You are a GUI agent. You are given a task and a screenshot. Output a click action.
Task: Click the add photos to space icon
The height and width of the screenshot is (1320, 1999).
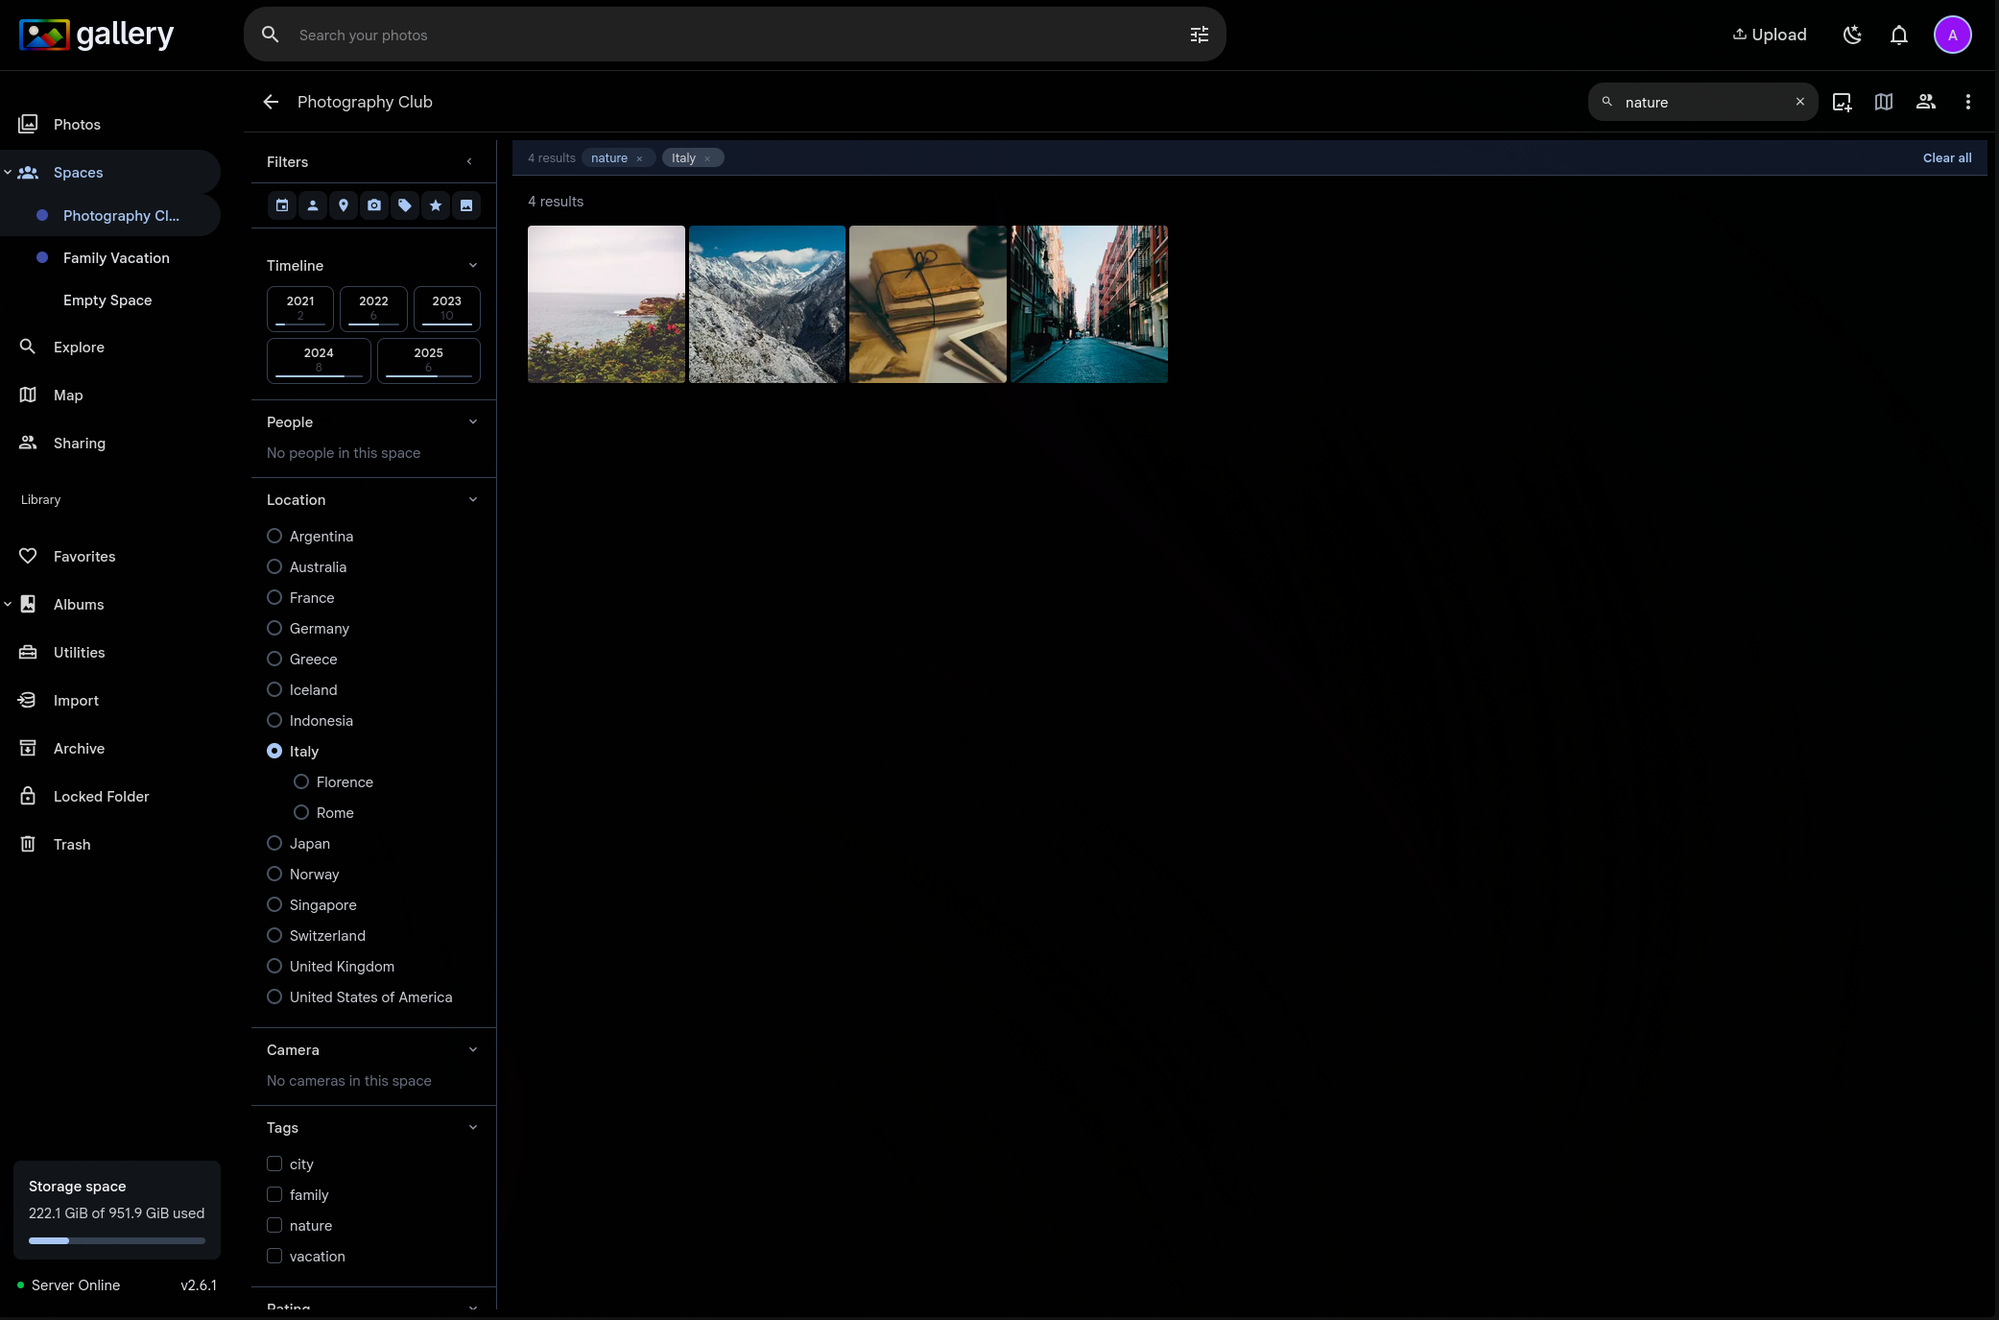(x=1841, y=102)
